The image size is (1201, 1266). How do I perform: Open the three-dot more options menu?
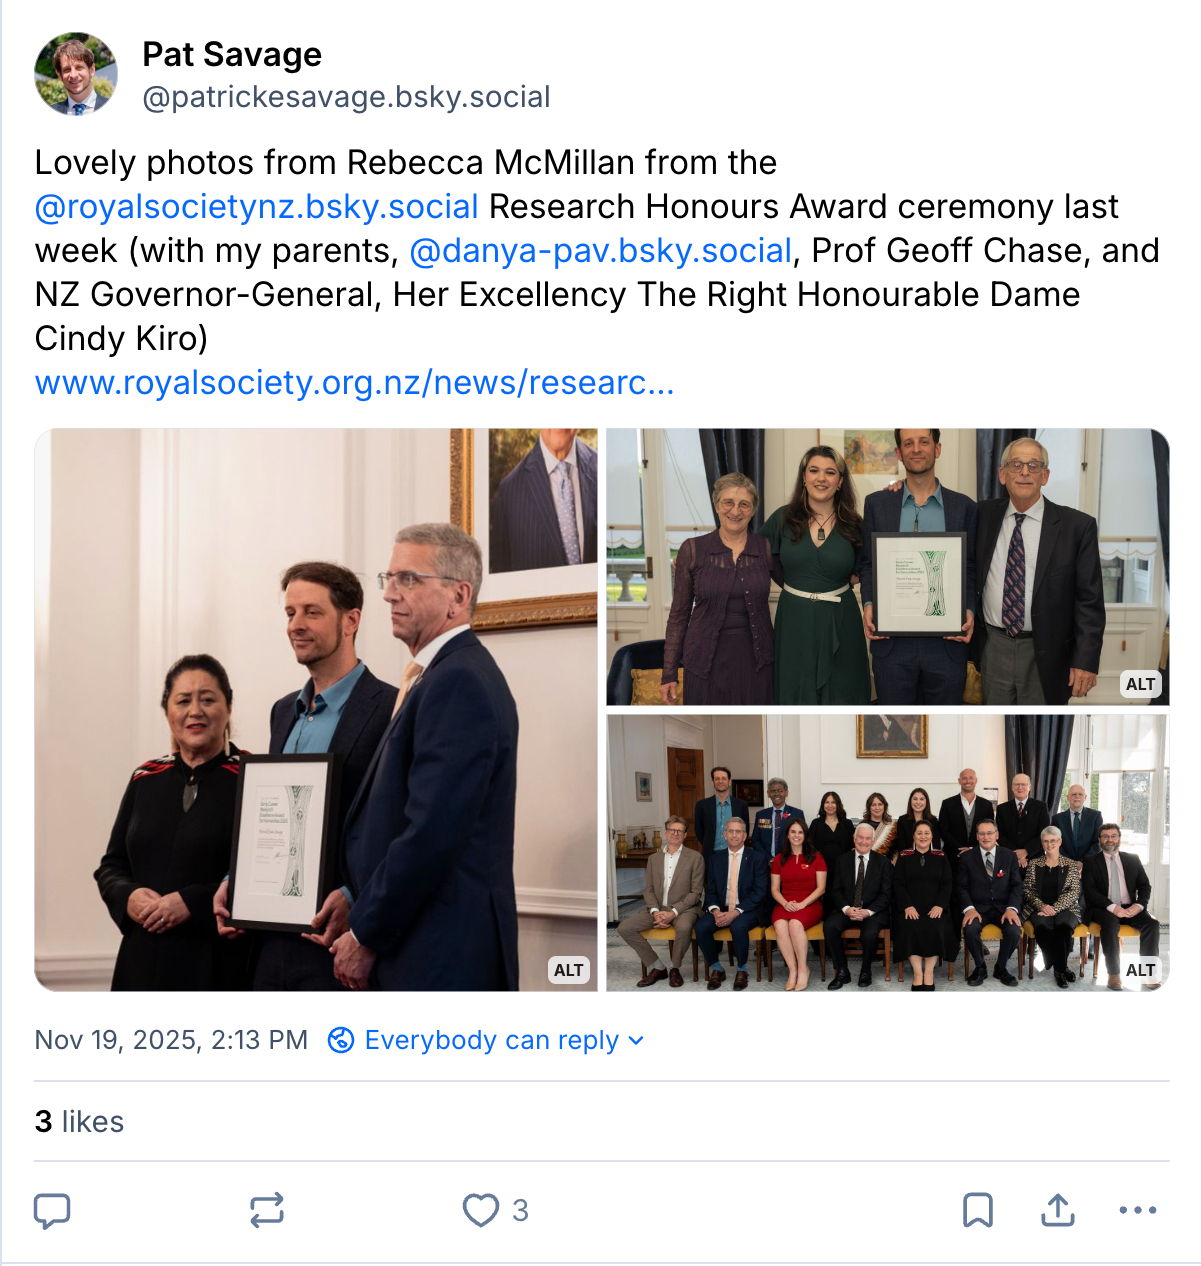pos(1137,1210)
